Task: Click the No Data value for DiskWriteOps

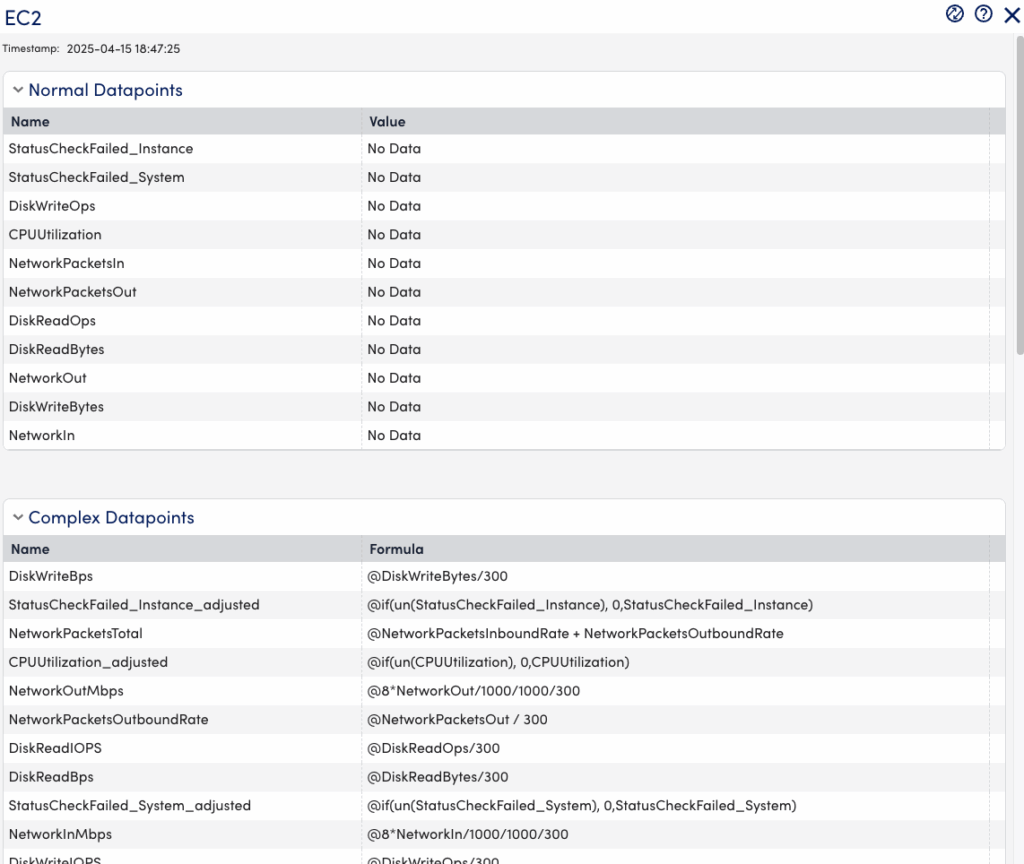Action: click(x=394, y=206)
